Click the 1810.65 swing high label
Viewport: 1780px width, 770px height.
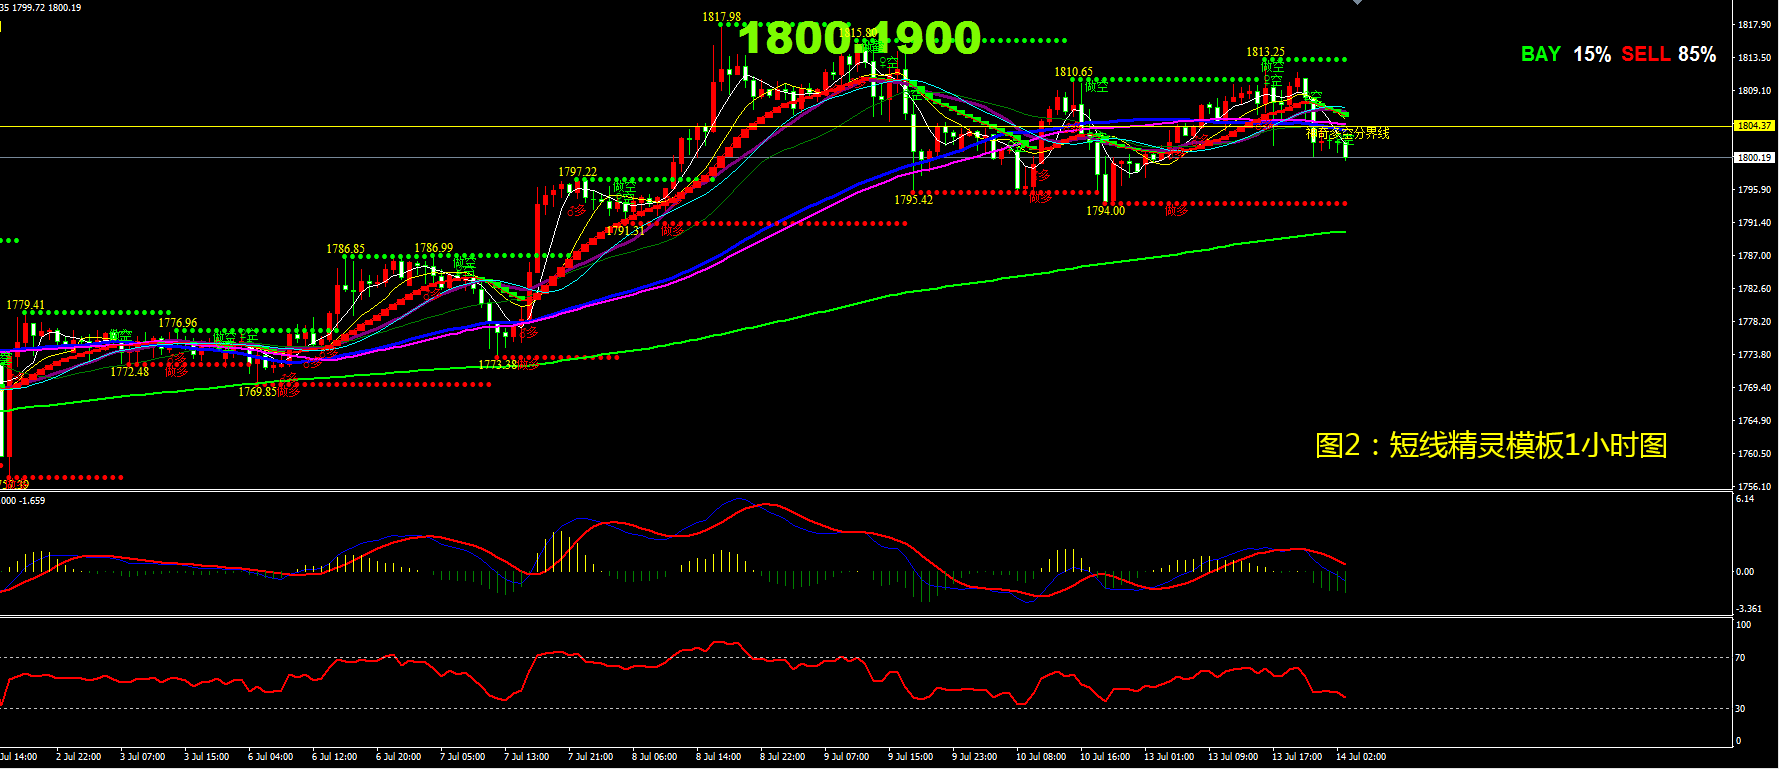(1073, 72)
